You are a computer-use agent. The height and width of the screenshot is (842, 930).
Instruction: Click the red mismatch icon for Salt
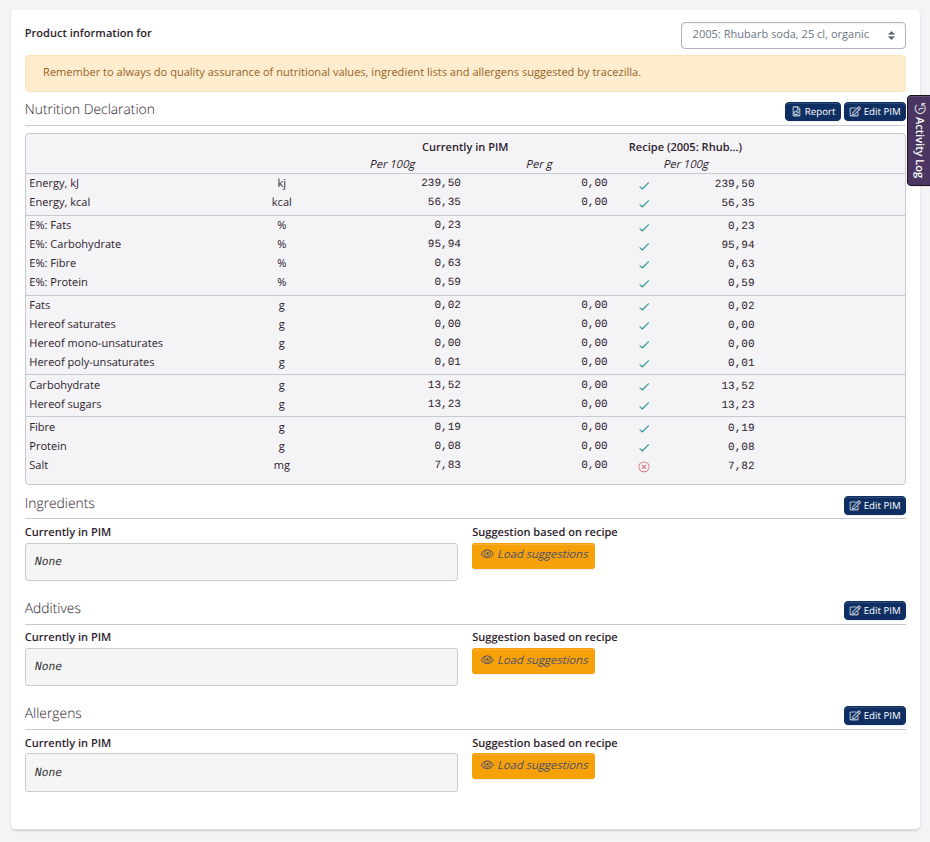[x=644, y=466]
